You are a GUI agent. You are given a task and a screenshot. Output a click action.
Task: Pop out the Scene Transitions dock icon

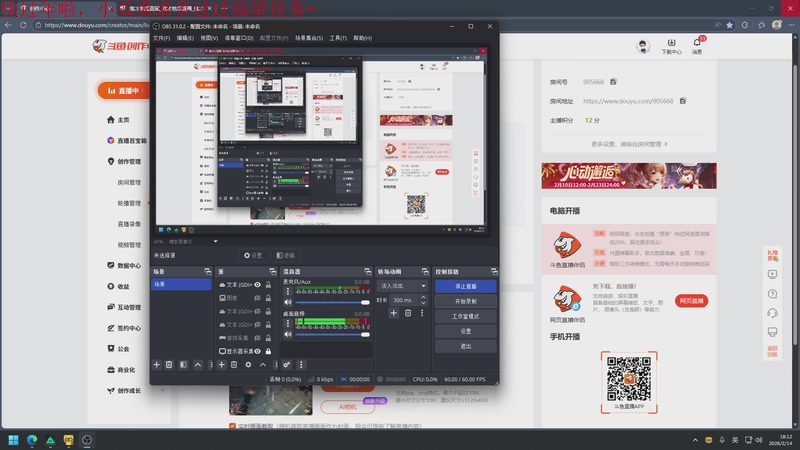425,271
